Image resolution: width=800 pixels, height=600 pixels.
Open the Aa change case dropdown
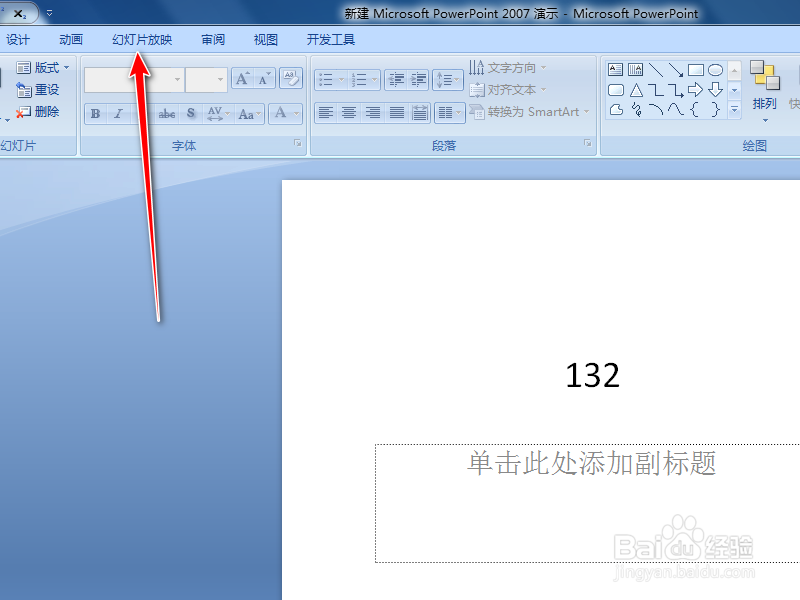[249, 113]
